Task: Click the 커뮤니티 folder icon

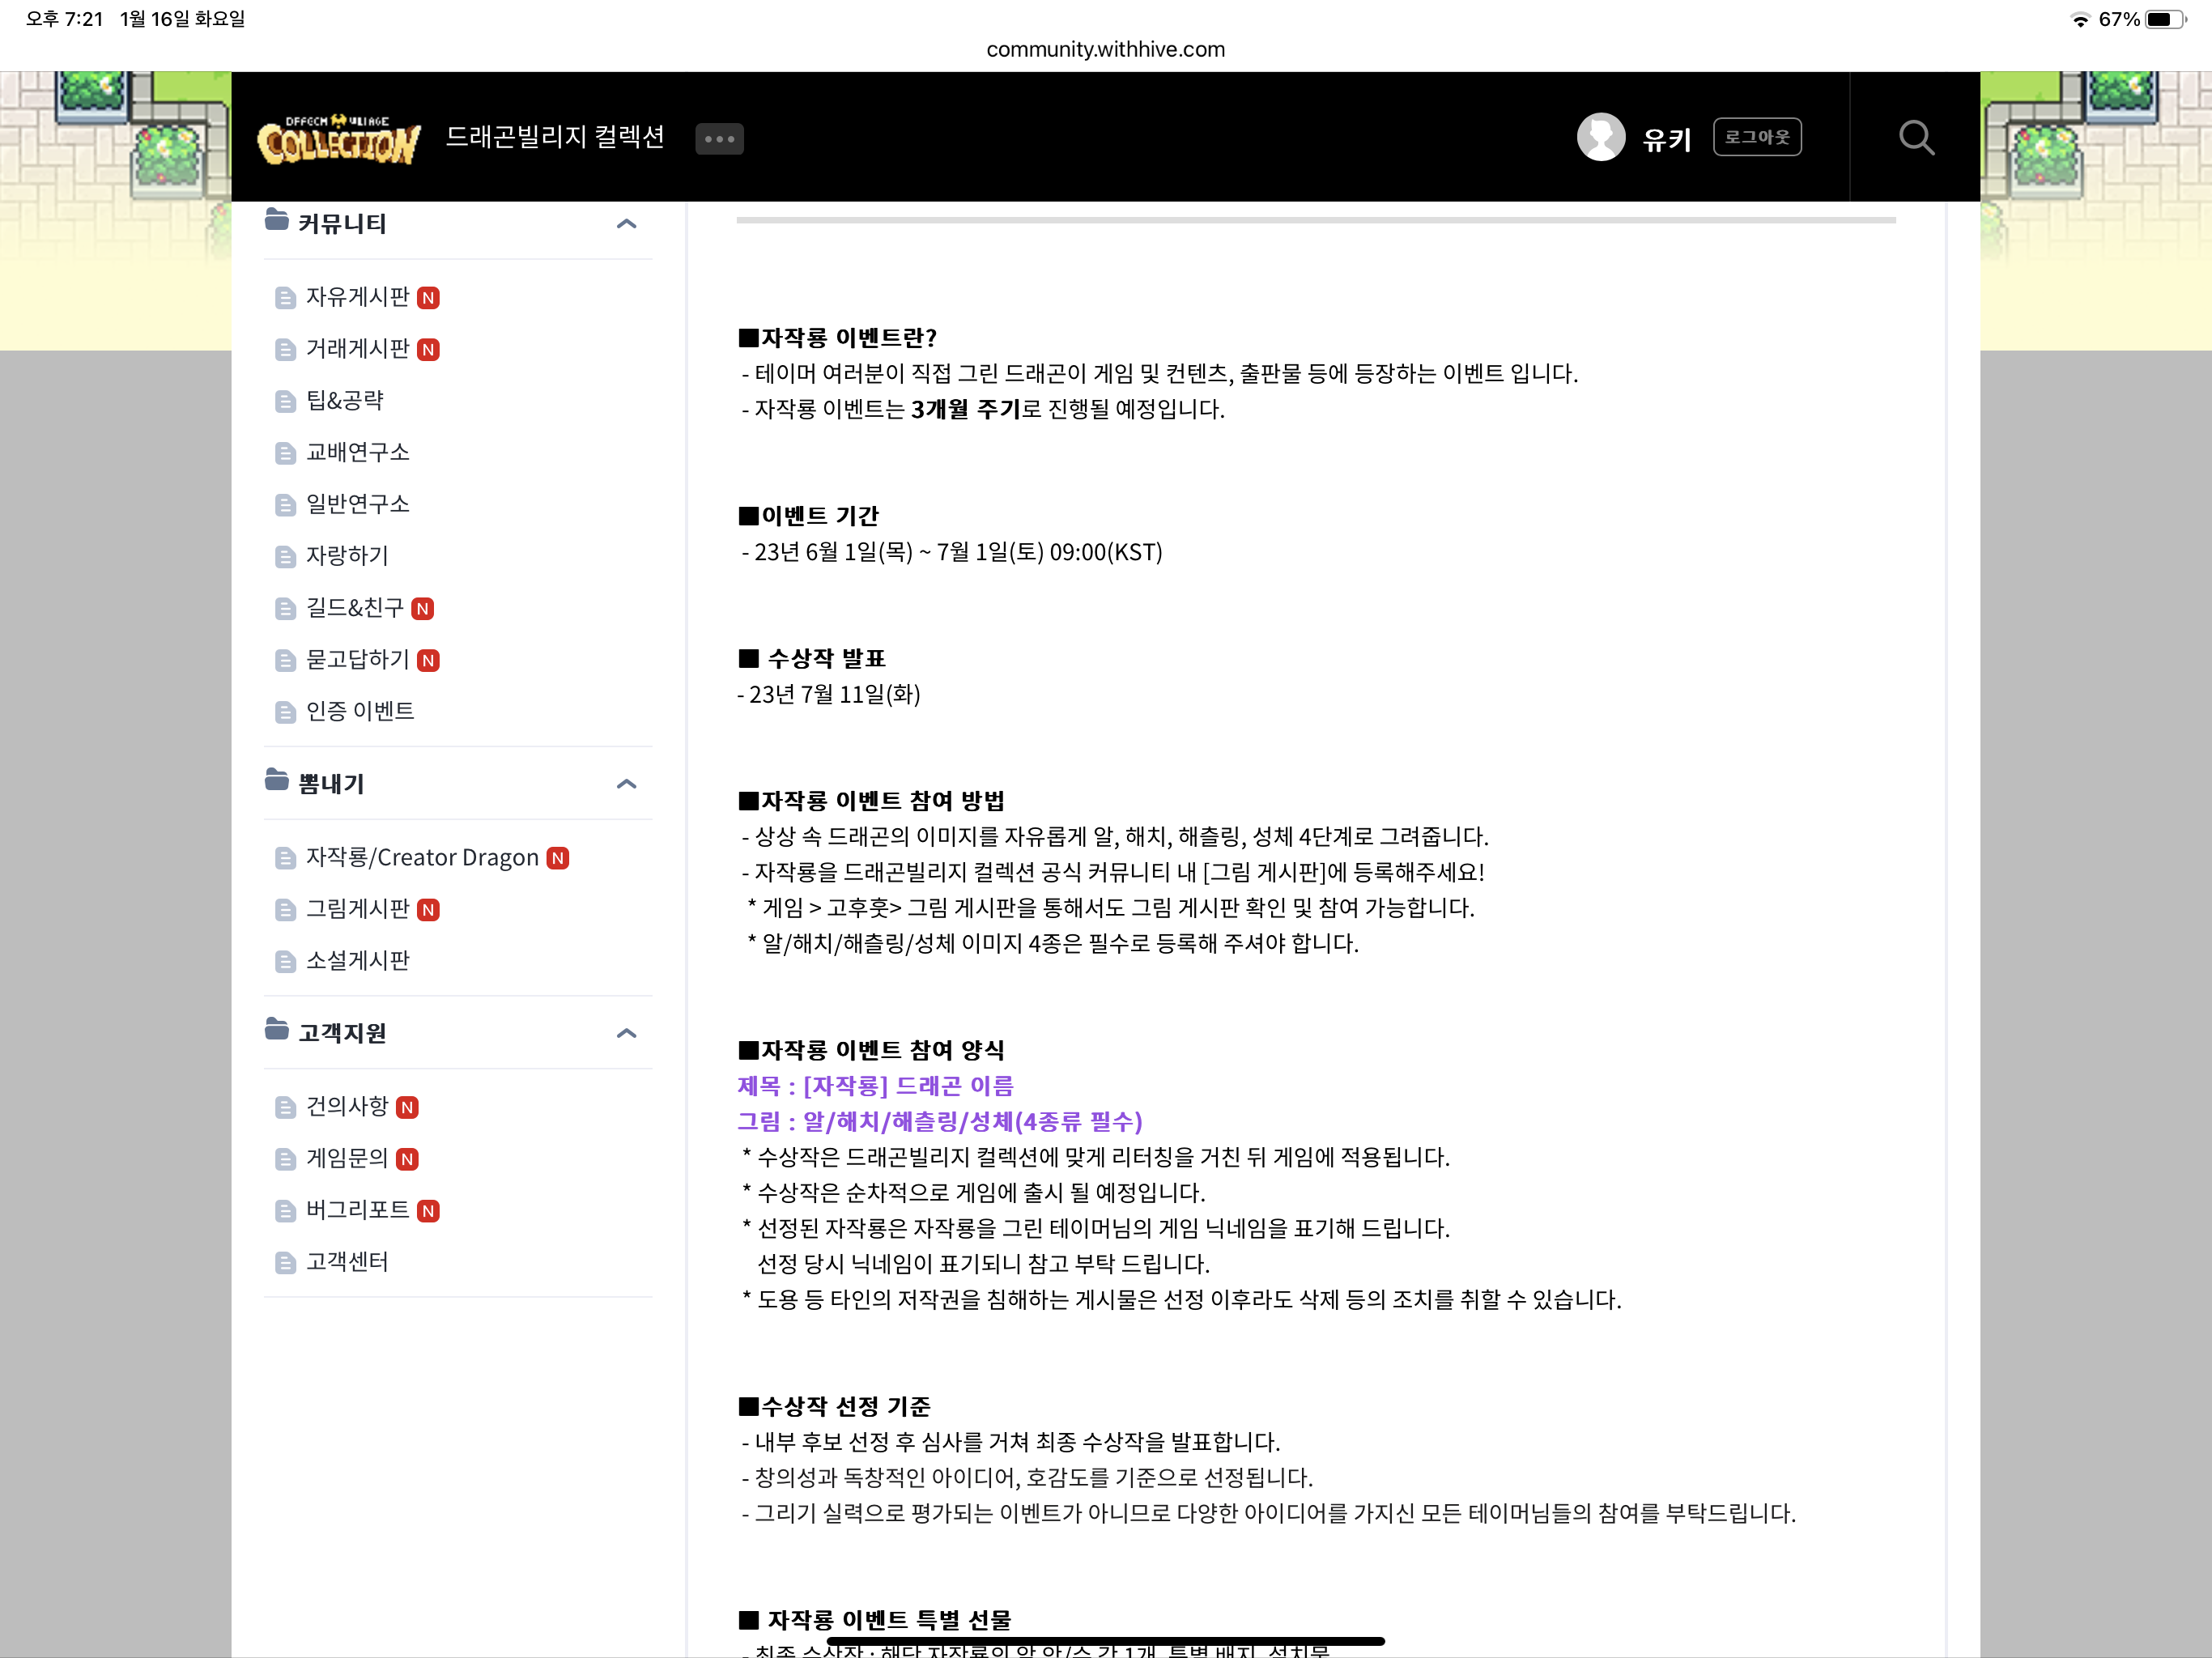Action: point(276,220)
